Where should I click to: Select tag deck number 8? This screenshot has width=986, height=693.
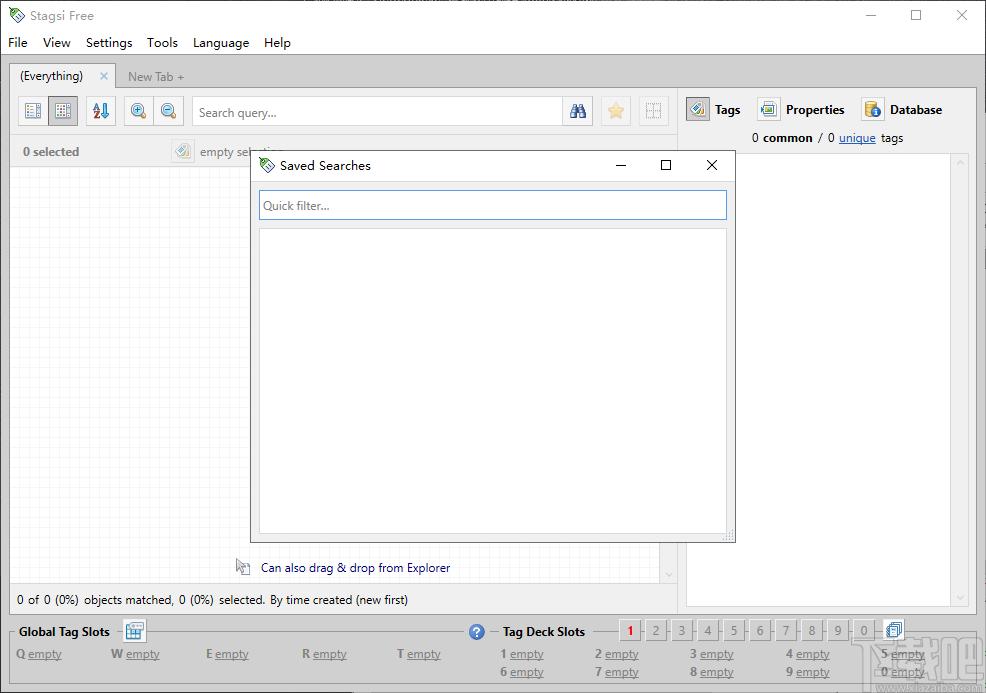[812, 631]
